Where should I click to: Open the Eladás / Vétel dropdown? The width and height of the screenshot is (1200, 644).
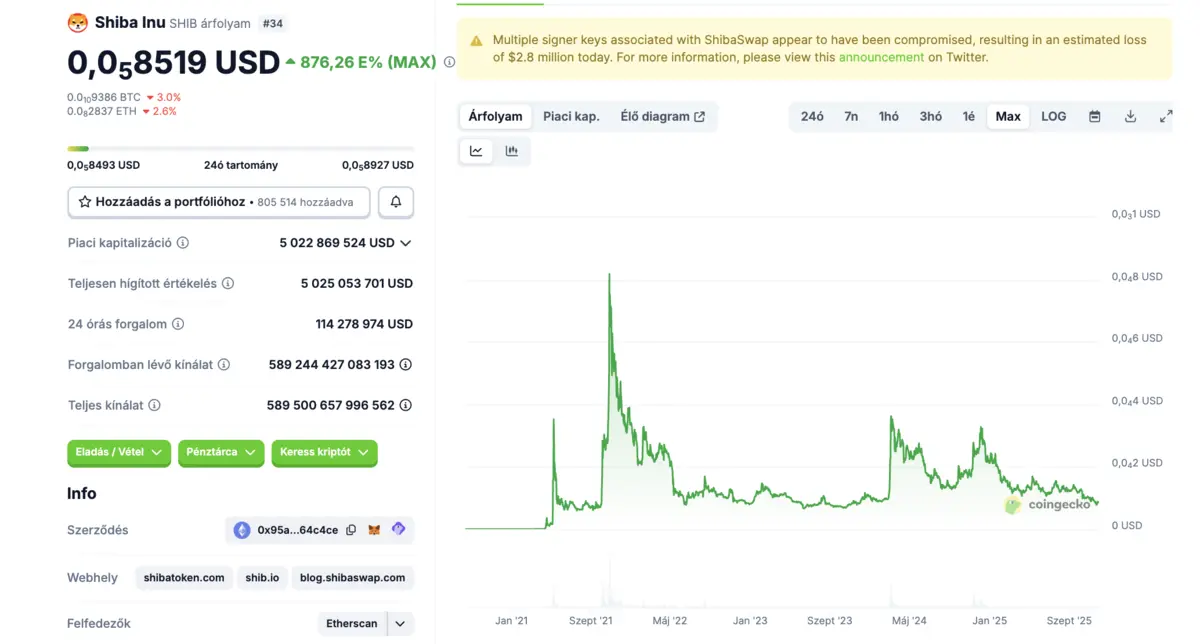[x=119, y=453]
